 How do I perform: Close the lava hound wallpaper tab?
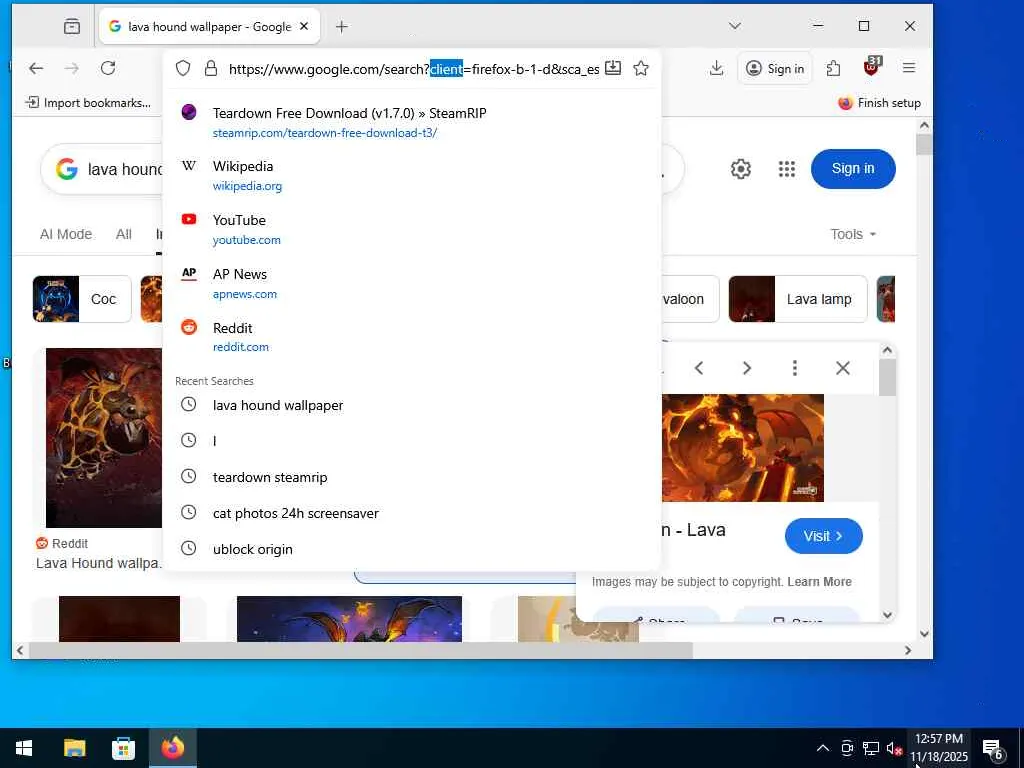(x=304, y=26)
